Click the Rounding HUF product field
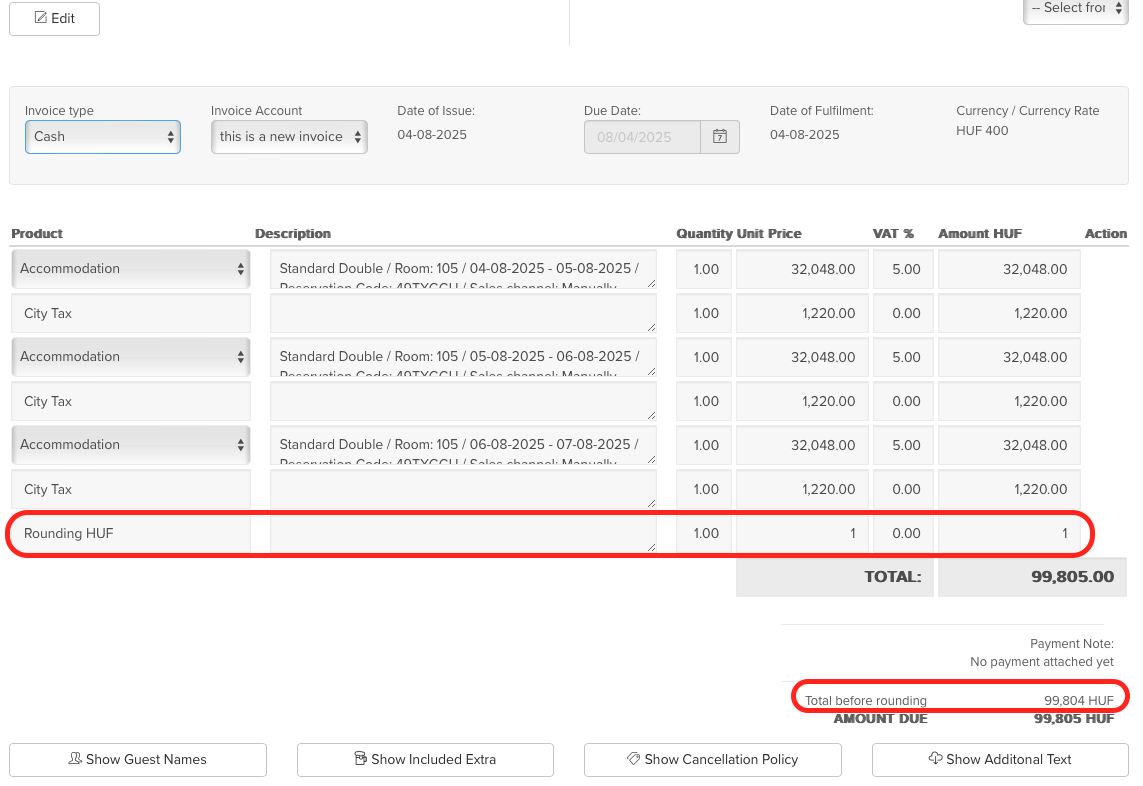 tap(130, 533)
